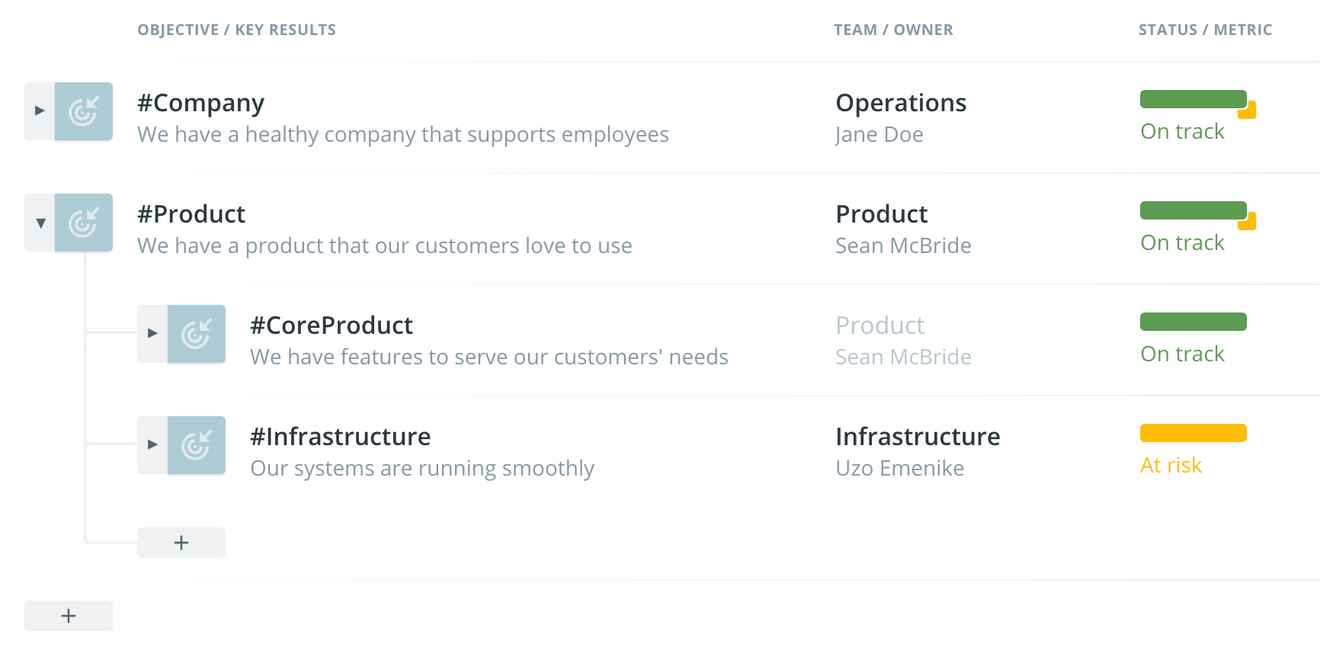This screenshot has height=657, width=1320.
Task: Click the #CoreProduct On track status
Action: tap(1182, 354)
